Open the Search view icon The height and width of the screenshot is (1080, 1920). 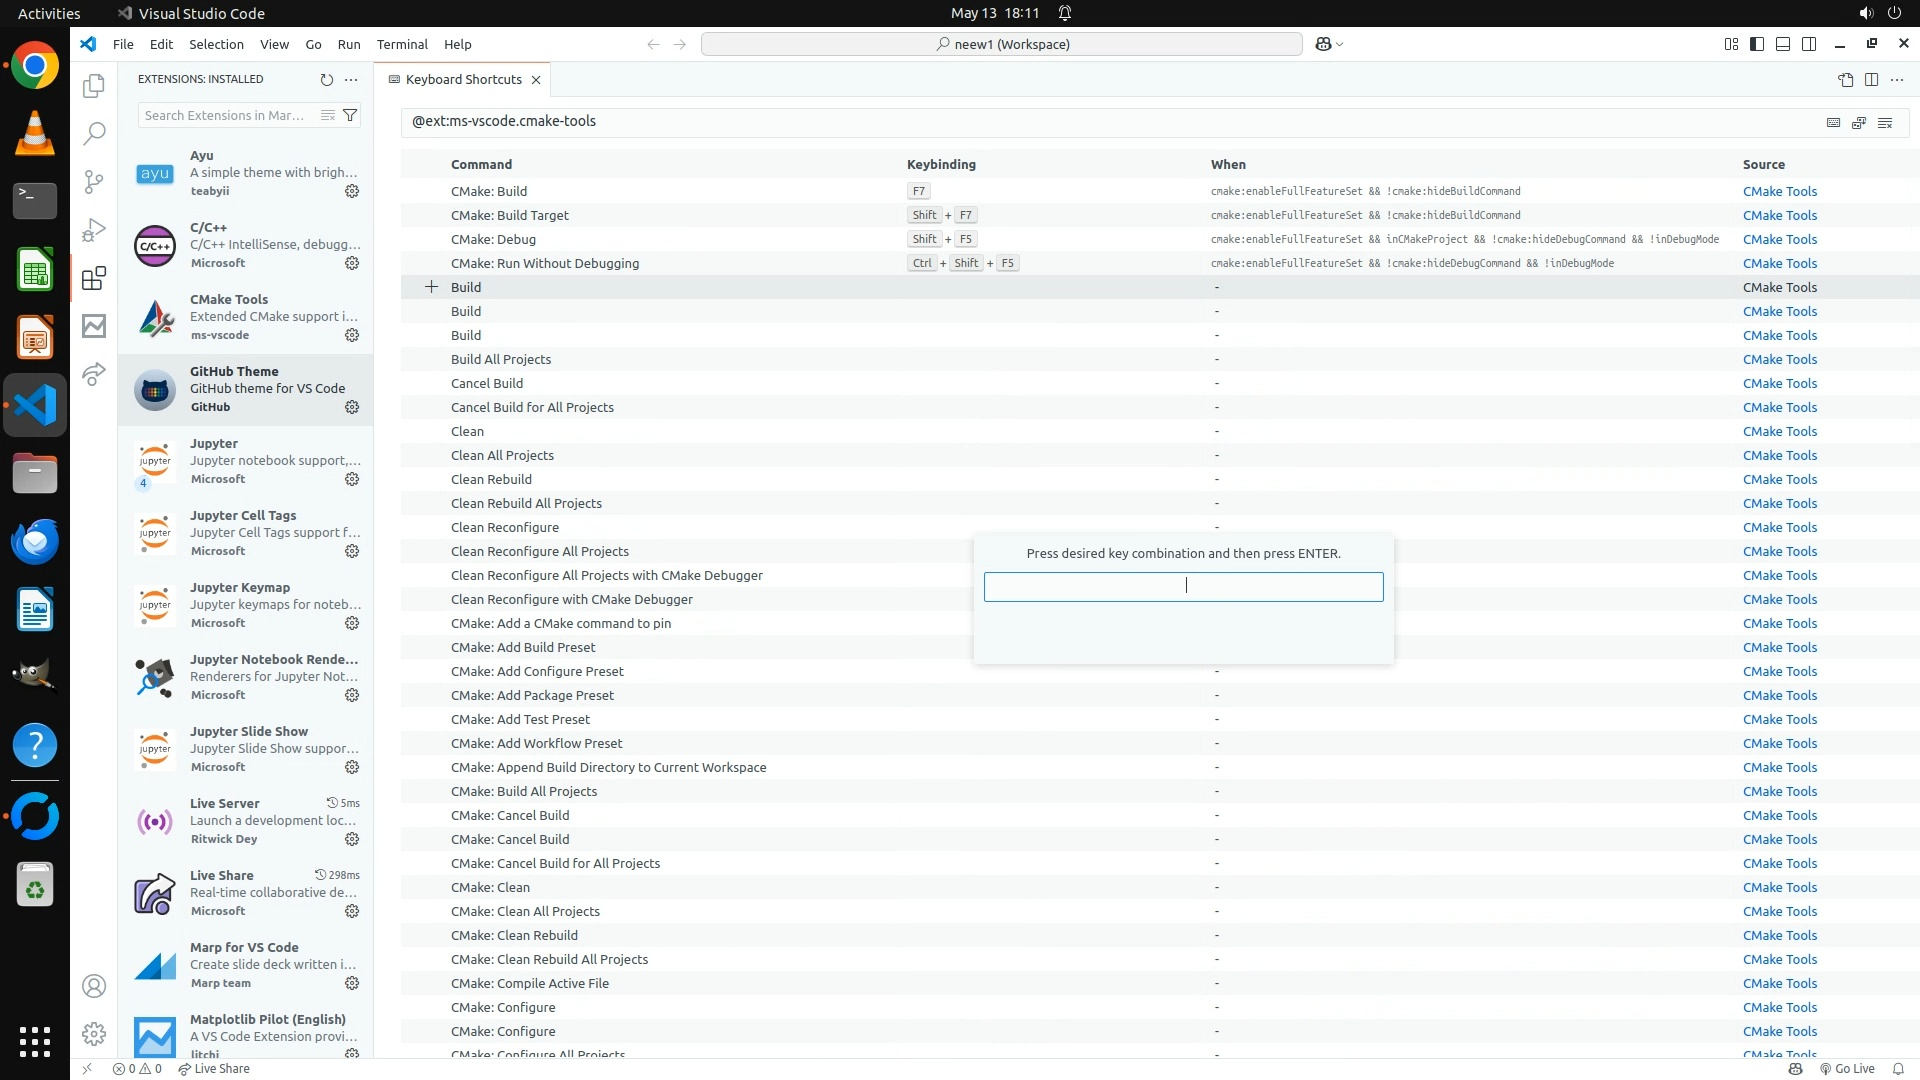tap(94, 133)
